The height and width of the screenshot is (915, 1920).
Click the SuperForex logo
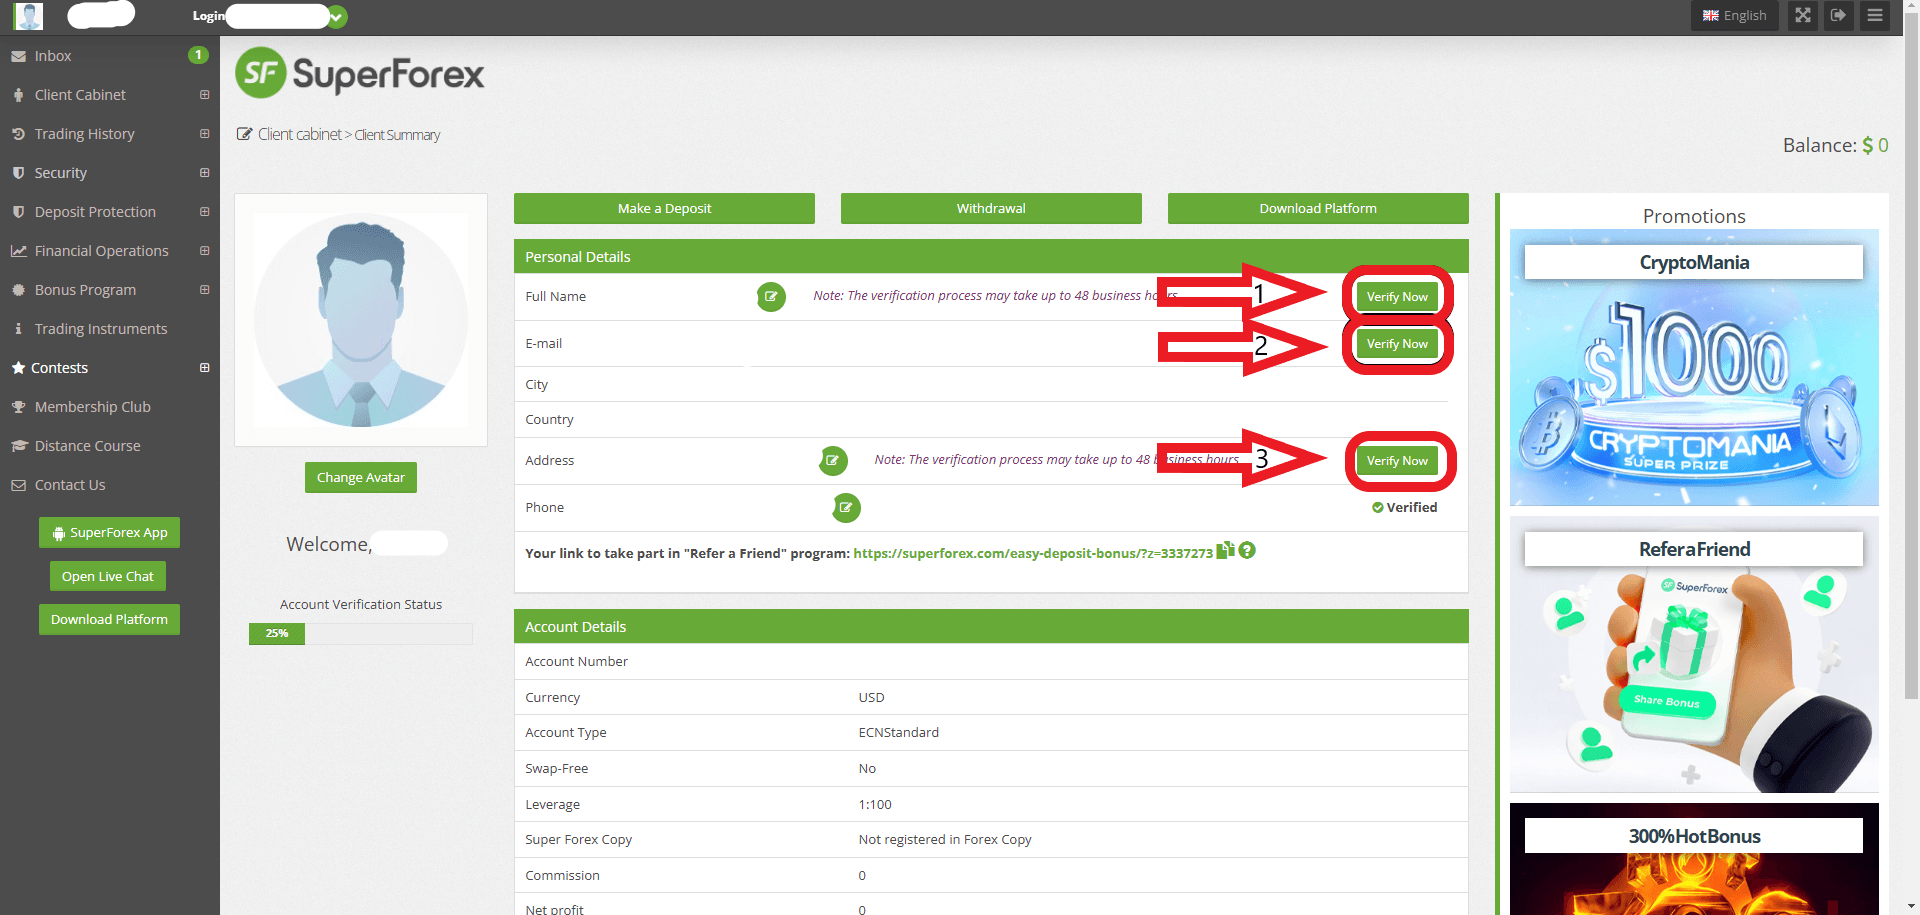pos(360,73)
